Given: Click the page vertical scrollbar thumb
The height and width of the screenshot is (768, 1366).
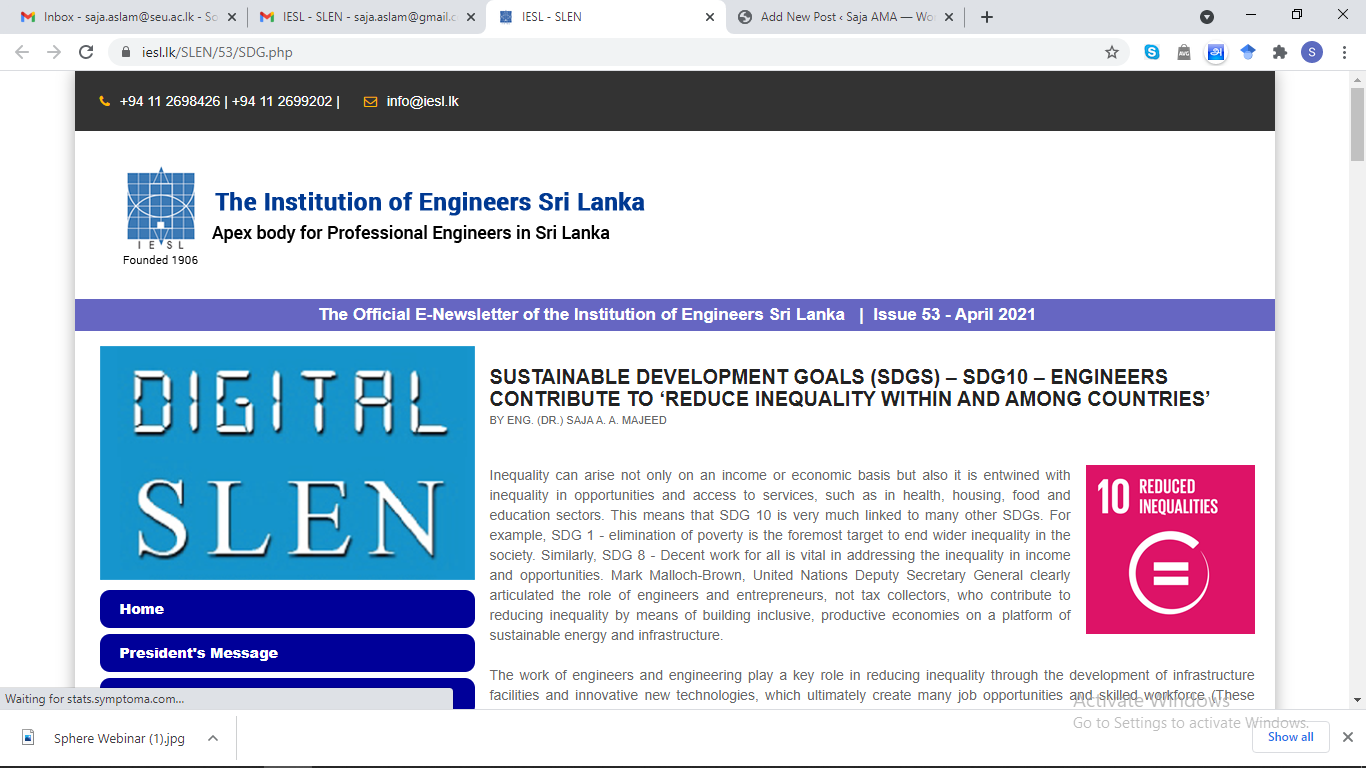Looking at the screenshot, I should [1357, 125].
